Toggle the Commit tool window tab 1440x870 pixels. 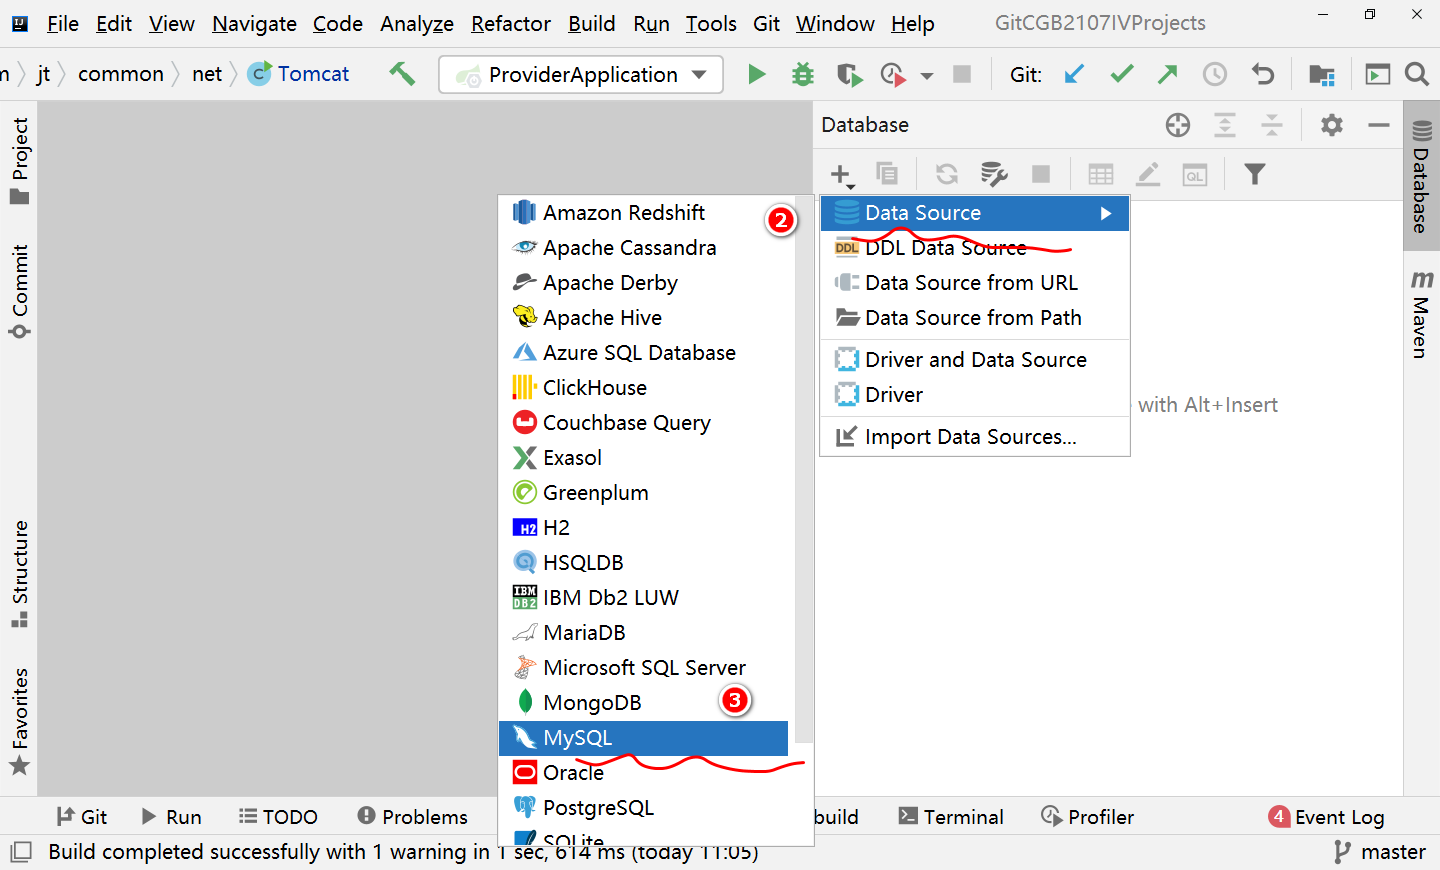tap(19, 291)
